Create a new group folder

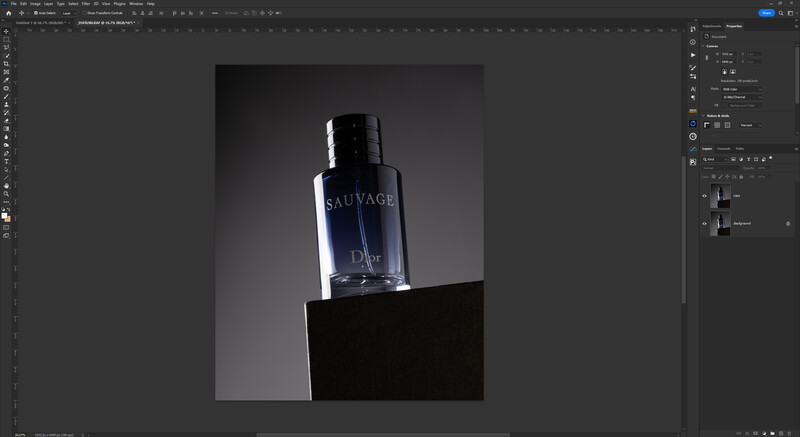(772, 433)
